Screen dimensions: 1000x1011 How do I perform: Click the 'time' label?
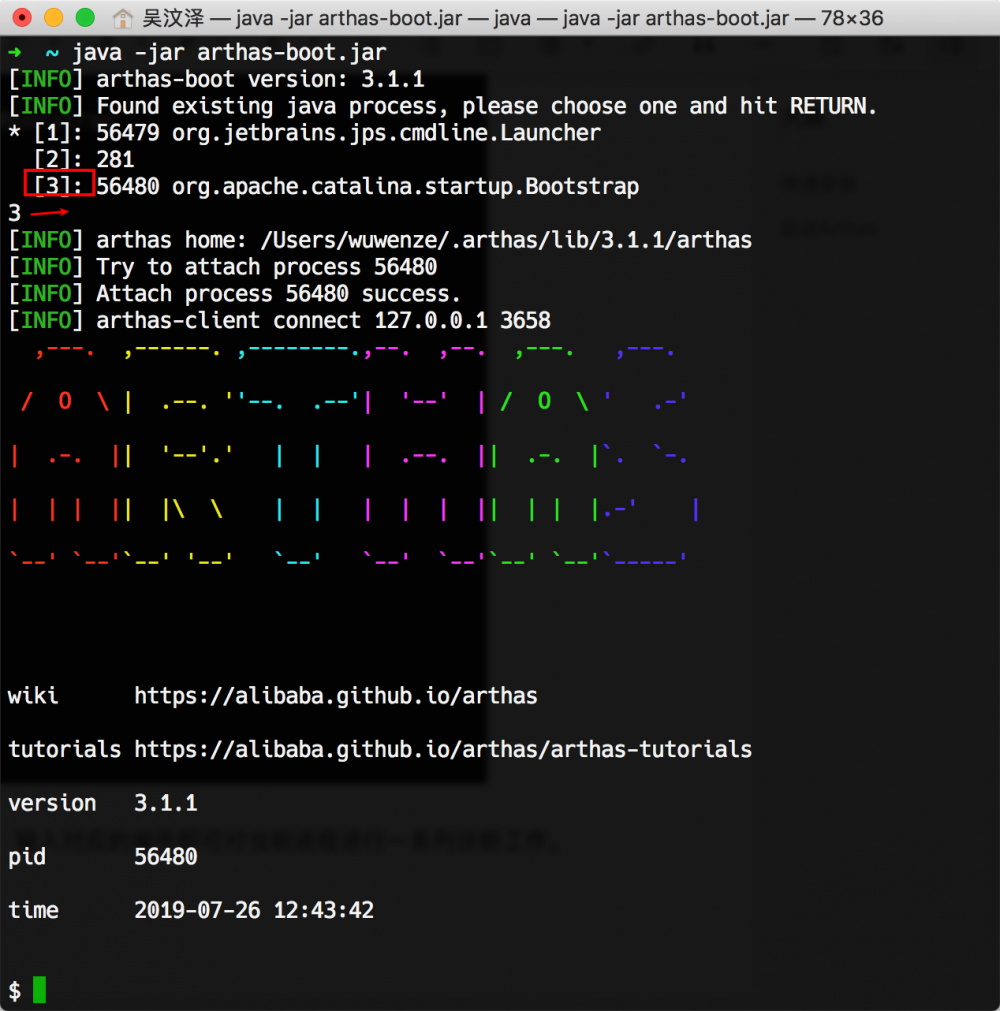[34, 910]
